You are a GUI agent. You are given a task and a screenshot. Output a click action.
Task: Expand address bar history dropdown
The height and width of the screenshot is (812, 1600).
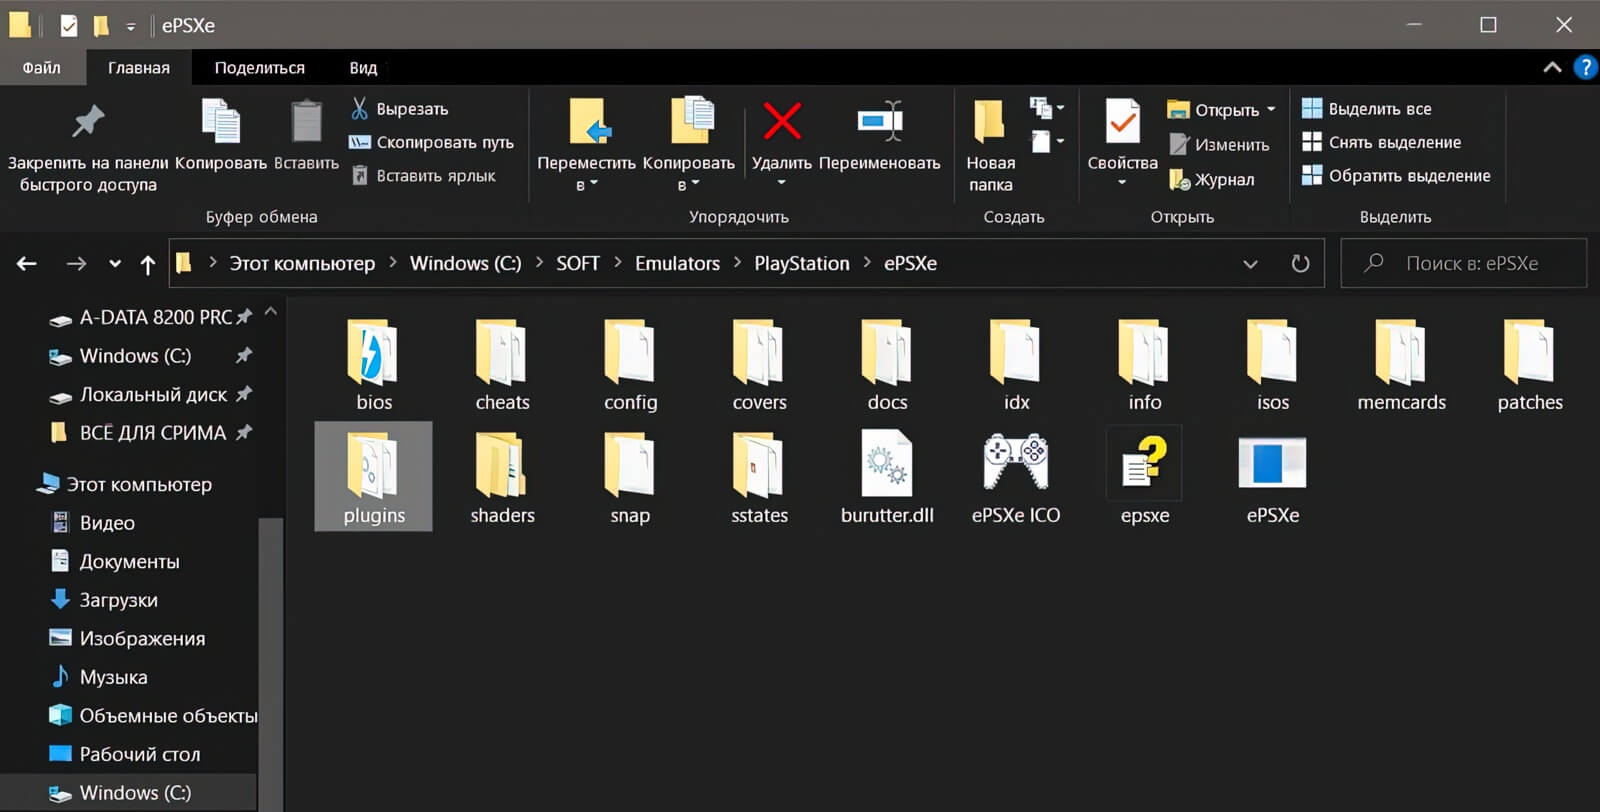pyautogui.click(x=1250, y=264)
